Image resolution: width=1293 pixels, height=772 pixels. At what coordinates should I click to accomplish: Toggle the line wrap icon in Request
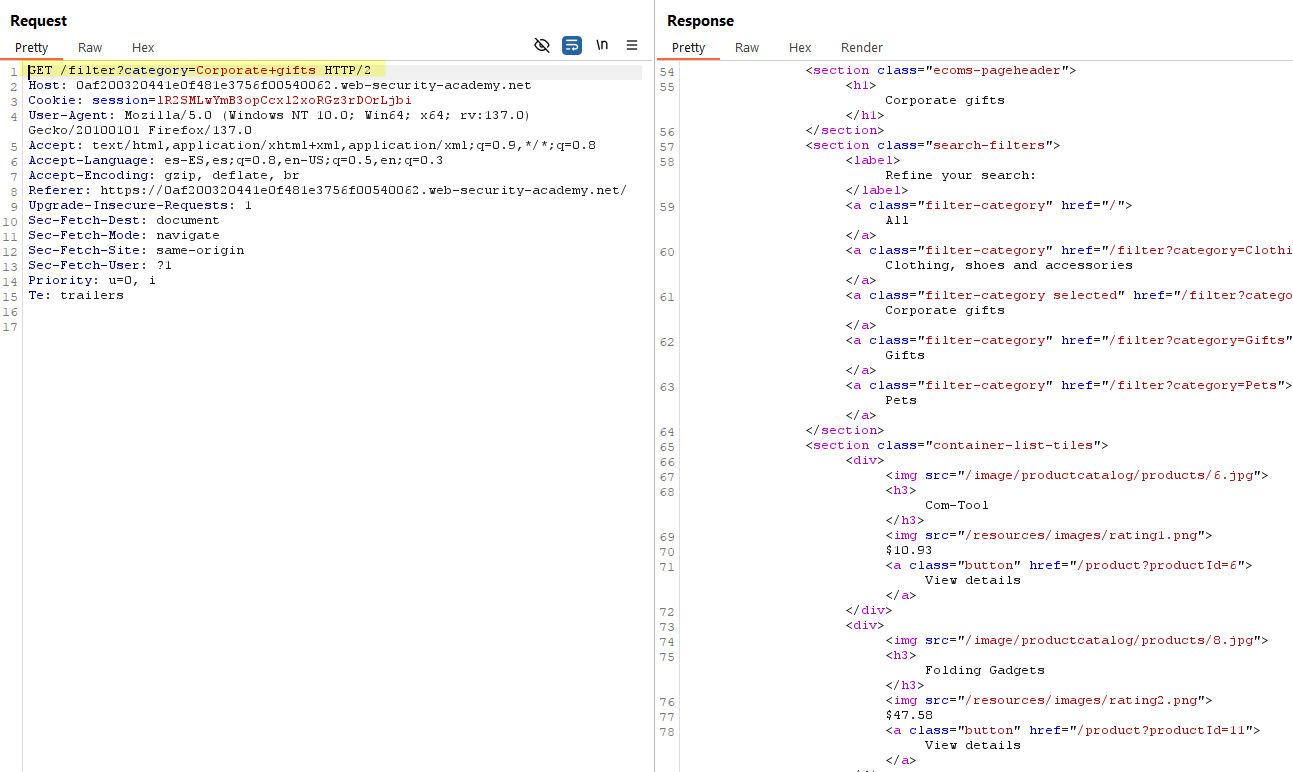pos(572,45)
